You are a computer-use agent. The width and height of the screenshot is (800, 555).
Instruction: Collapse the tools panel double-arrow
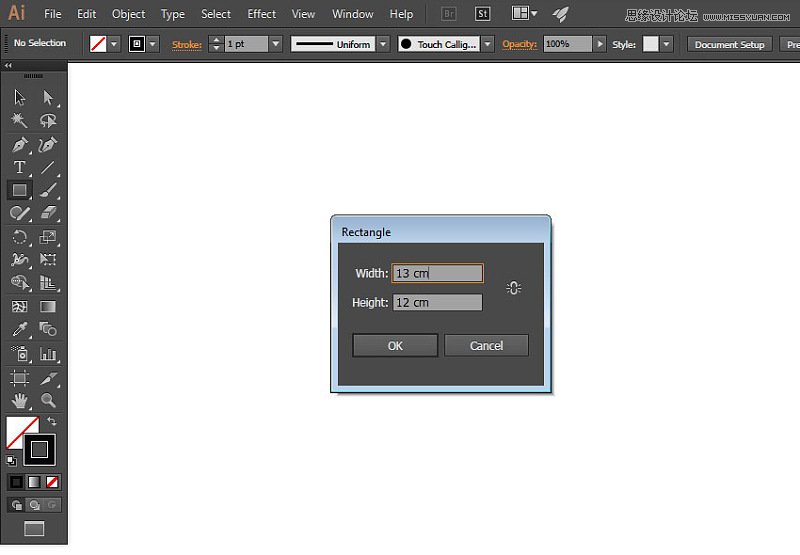[x=8, y=66]
